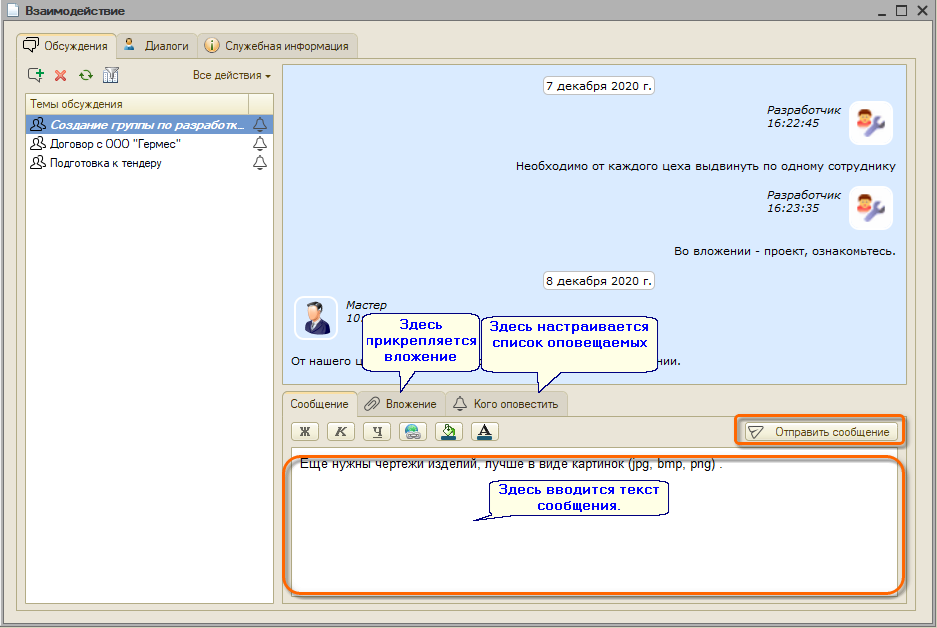Select the "Подготовка к тендеру" topic
937x628 pixels.
pos(105,163)
